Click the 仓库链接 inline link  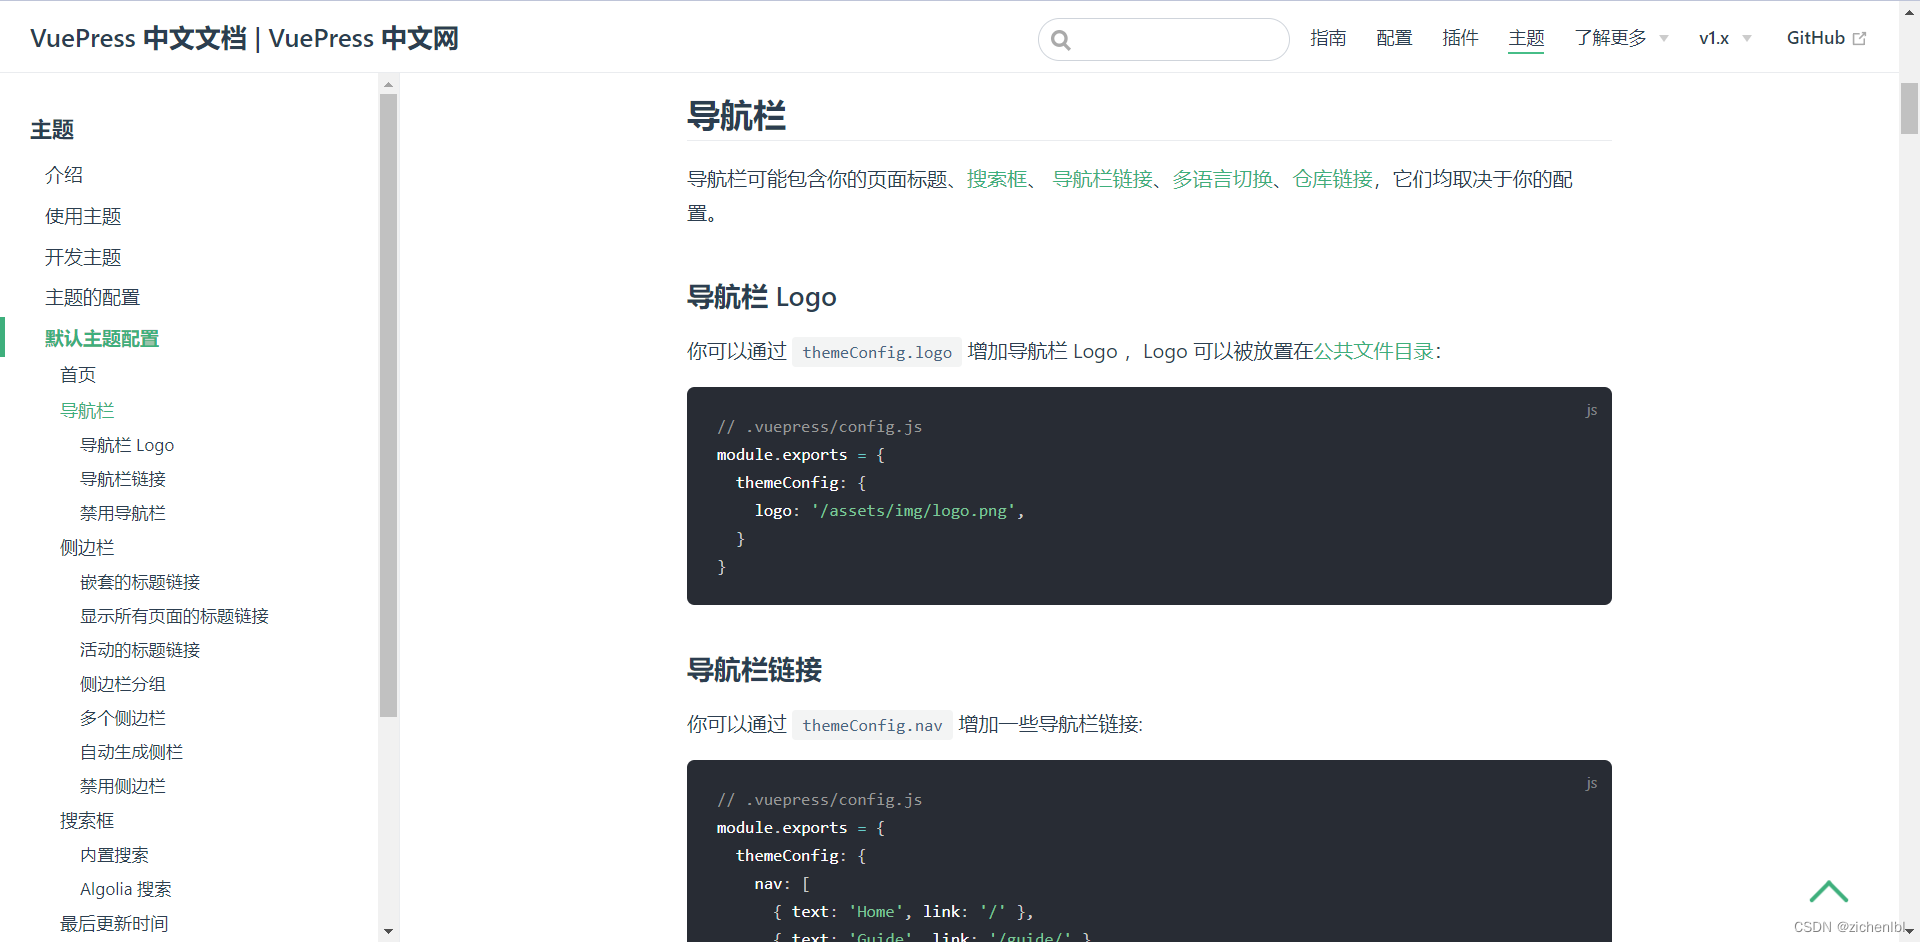(1333, 179)
